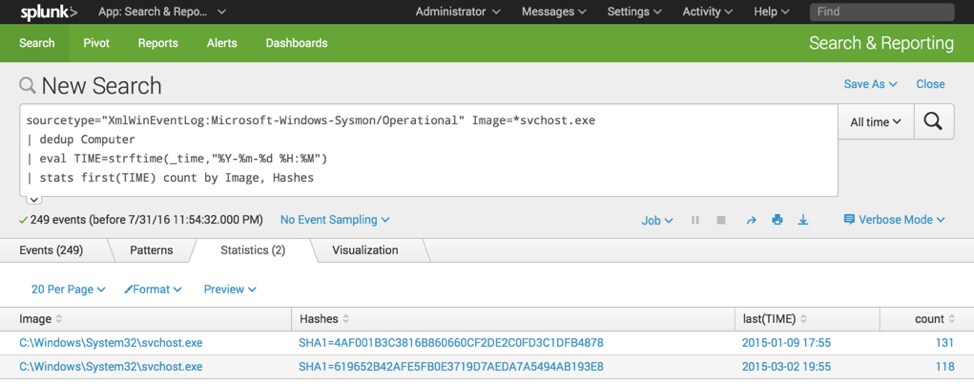Click the Search & Reporting app title

881,43
